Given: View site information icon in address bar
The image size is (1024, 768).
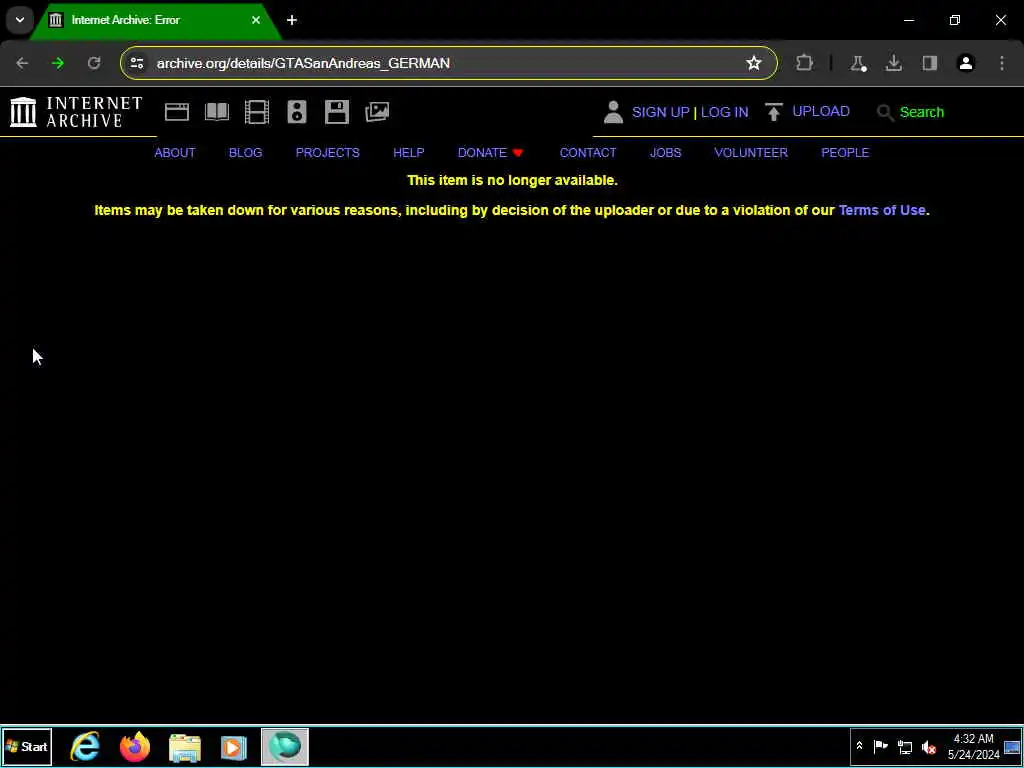Looking at the screenshot, I should tap(136, 63).
